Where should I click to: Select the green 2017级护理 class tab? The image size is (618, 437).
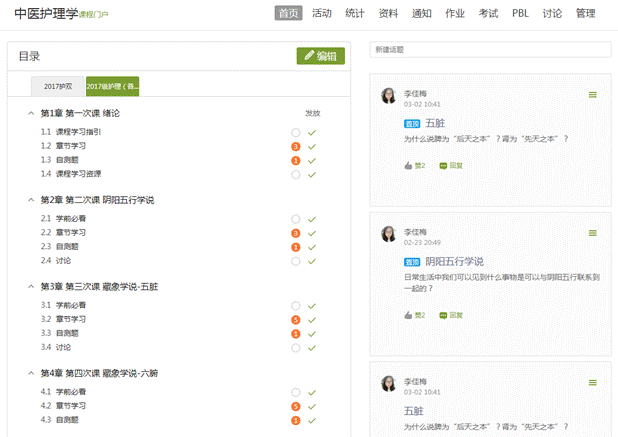pos(112,86)
